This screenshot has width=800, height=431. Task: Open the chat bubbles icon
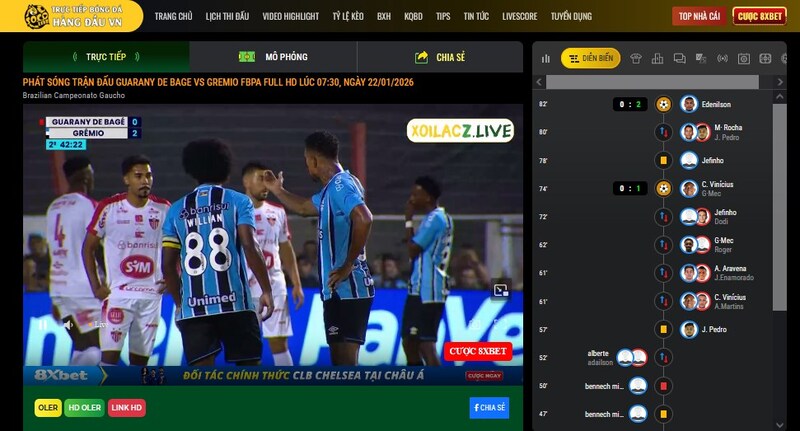(x=679, y=58)
